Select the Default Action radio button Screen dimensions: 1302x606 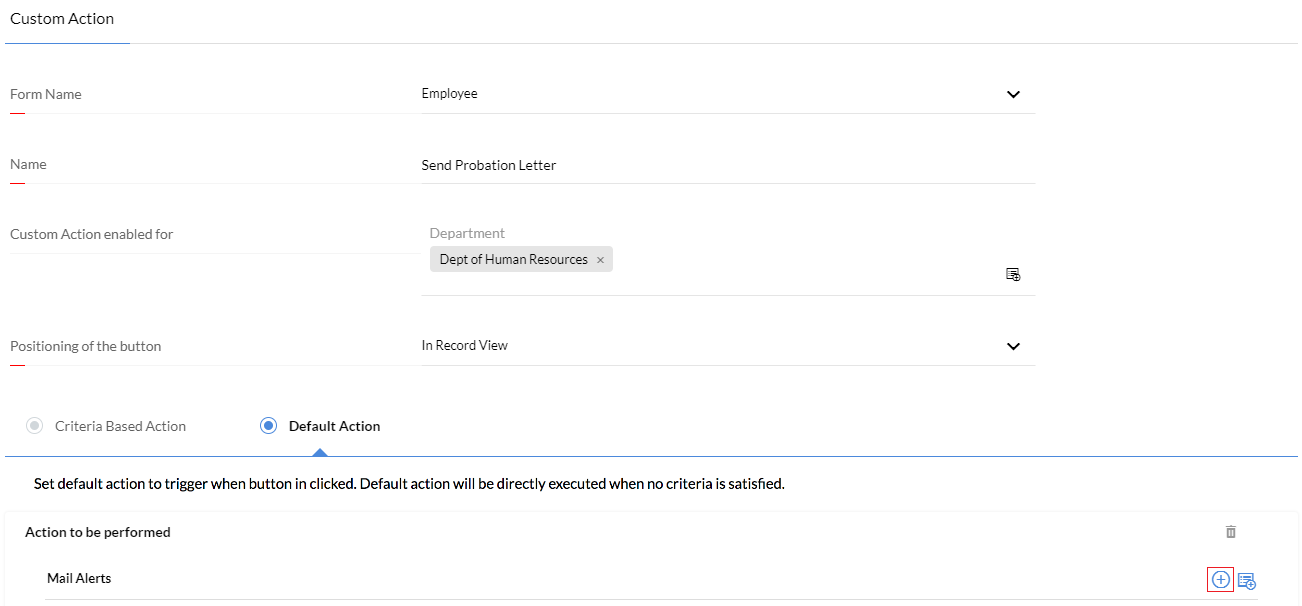pyautogui.click(x=268, y=426)
